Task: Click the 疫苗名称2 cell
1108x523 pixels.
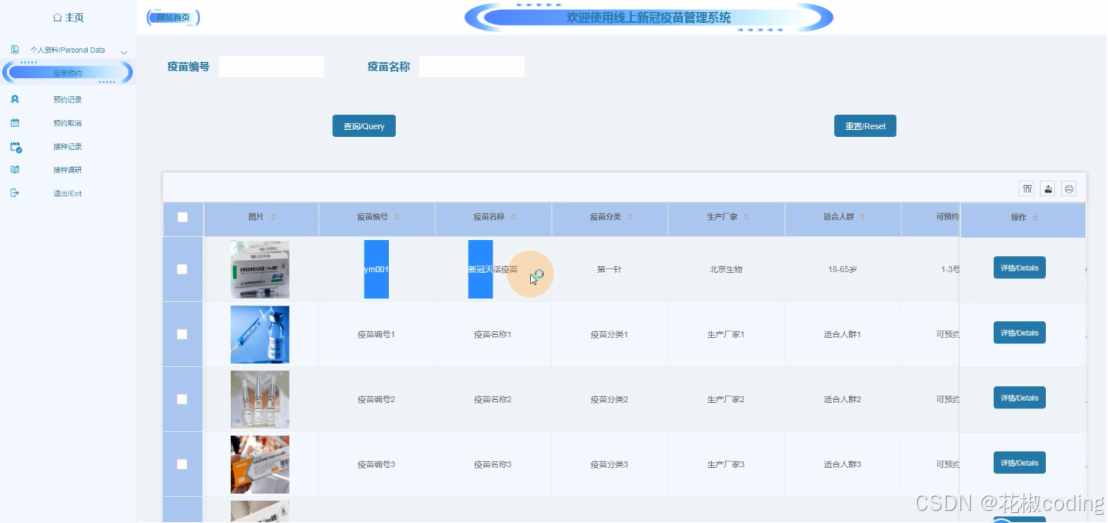Action: coord(493,399)
